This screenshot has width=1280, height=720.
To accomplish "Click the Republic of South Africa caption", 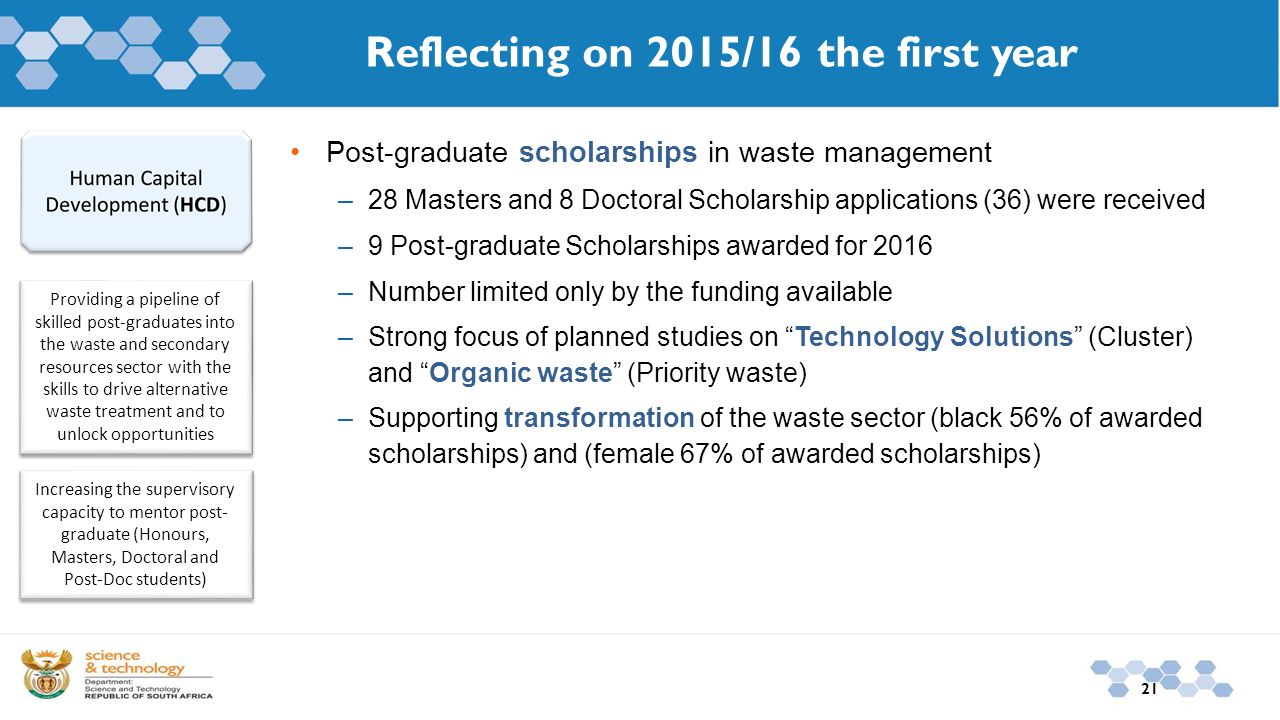I will pos(149,695).
